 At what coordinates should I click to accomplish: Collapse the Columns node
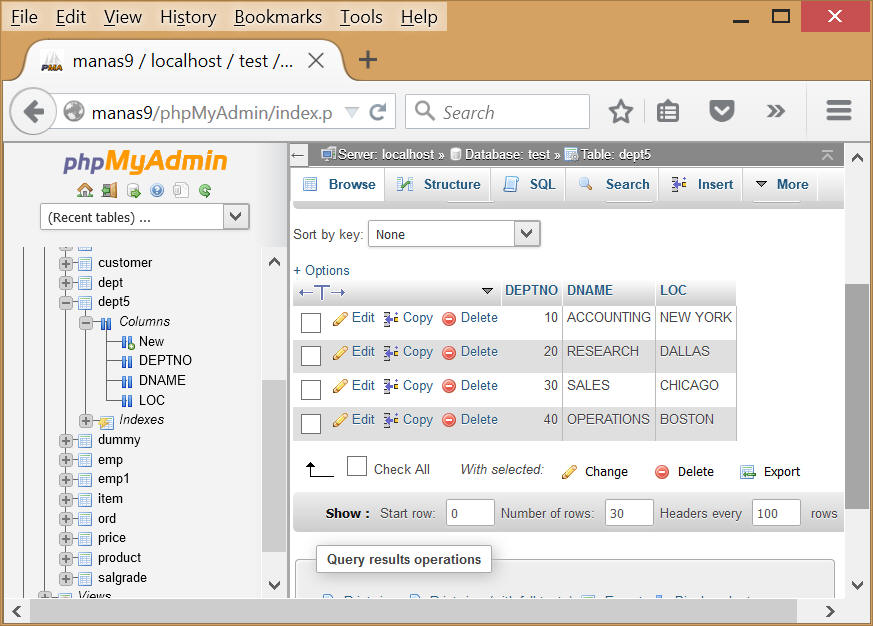(86, 322)
